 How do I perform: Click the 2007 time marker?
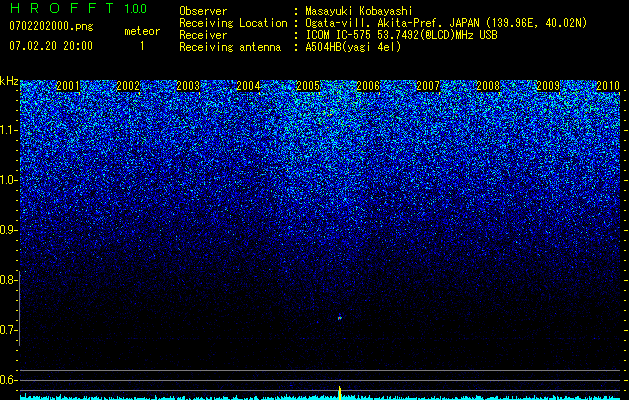(428, 86)
